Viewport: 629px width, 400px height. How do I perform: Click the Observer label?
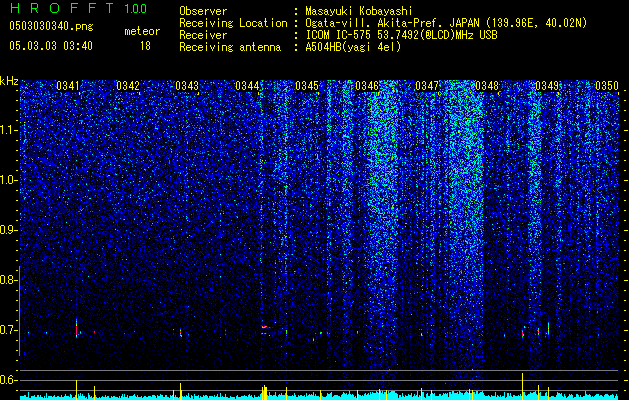[x=203, y=11]
